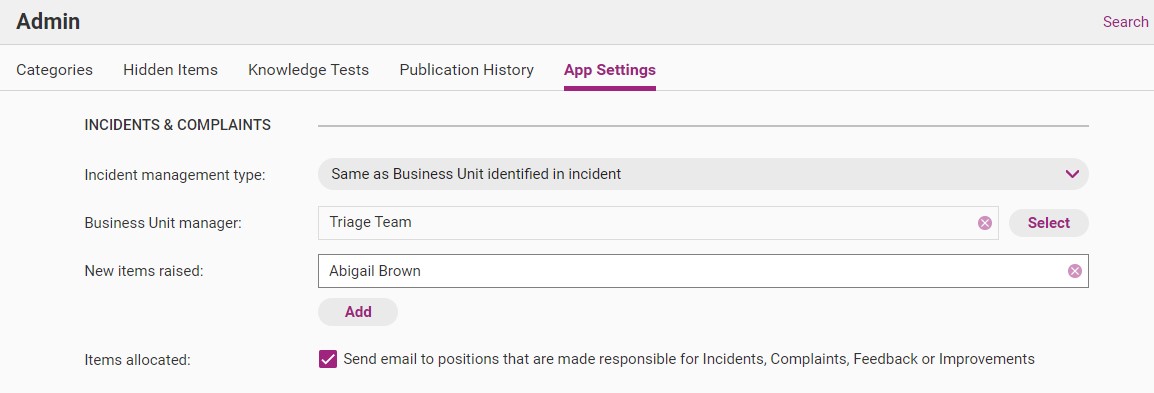
Task: Click the 'Business Unit manager:' label
Action: click(x=163, y=223)
